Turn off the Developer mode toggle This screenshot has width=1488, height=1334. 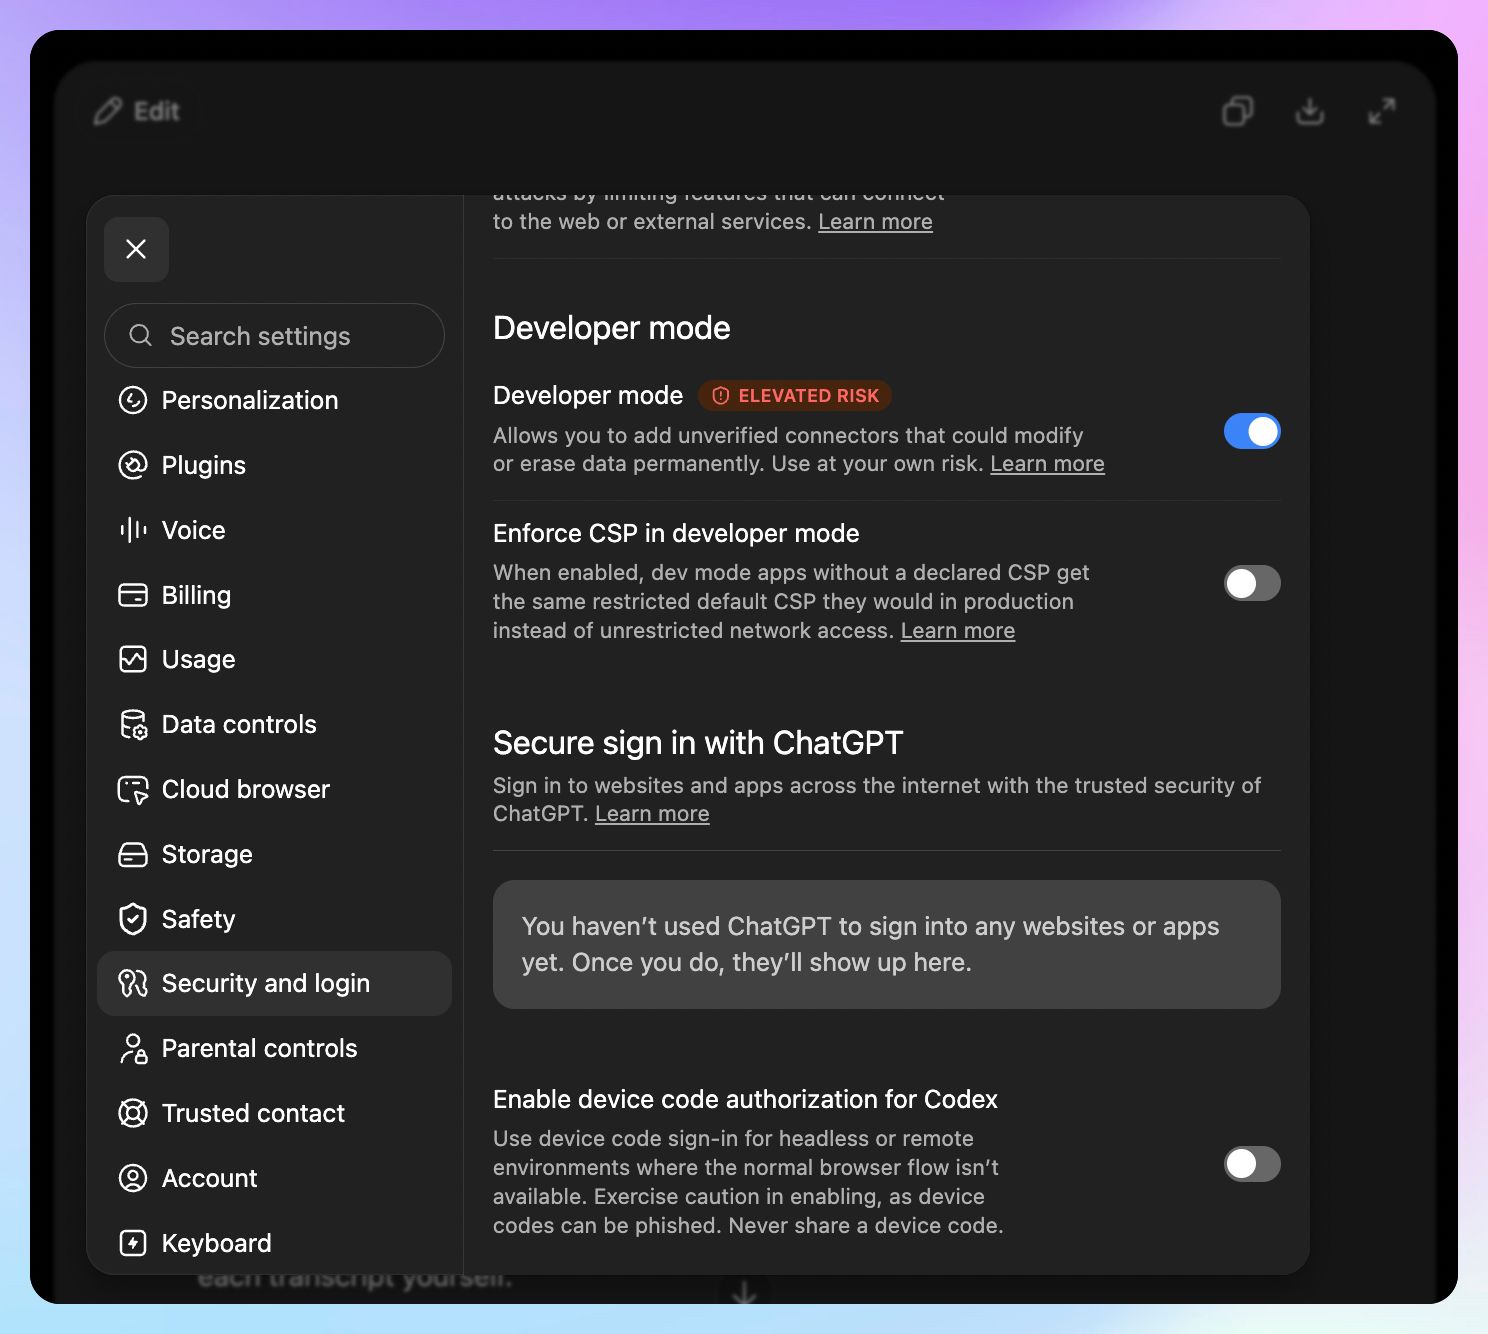(1252, 431)
